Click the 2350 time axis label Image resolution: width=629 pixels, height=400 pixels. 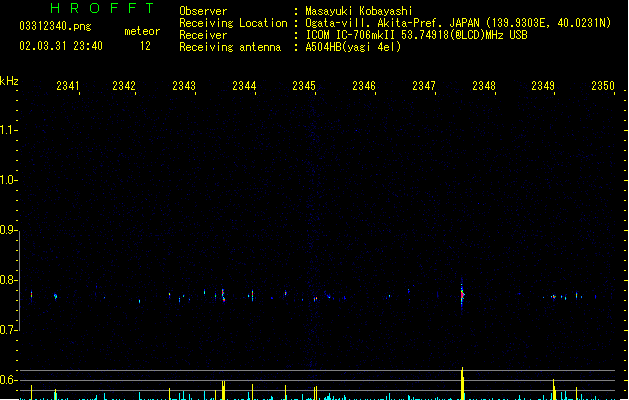click(603, 86)
